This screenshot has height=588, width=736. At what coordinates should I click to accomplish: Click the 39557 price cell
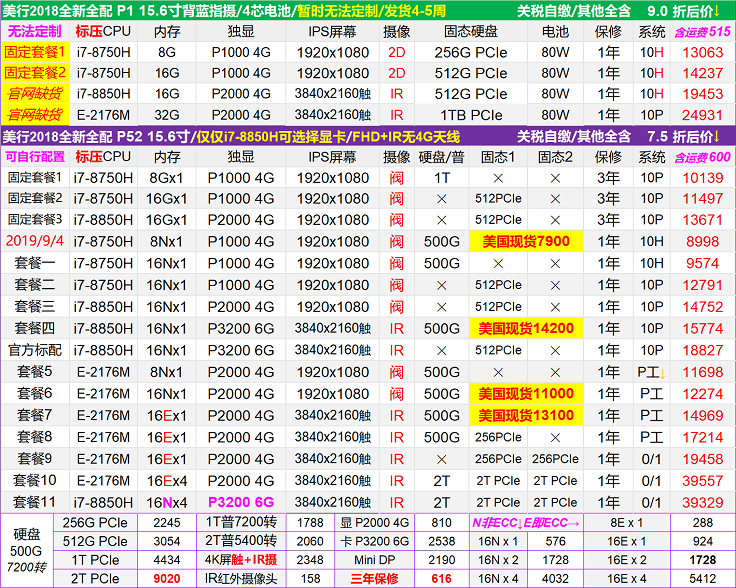click(x=702, y=480)
